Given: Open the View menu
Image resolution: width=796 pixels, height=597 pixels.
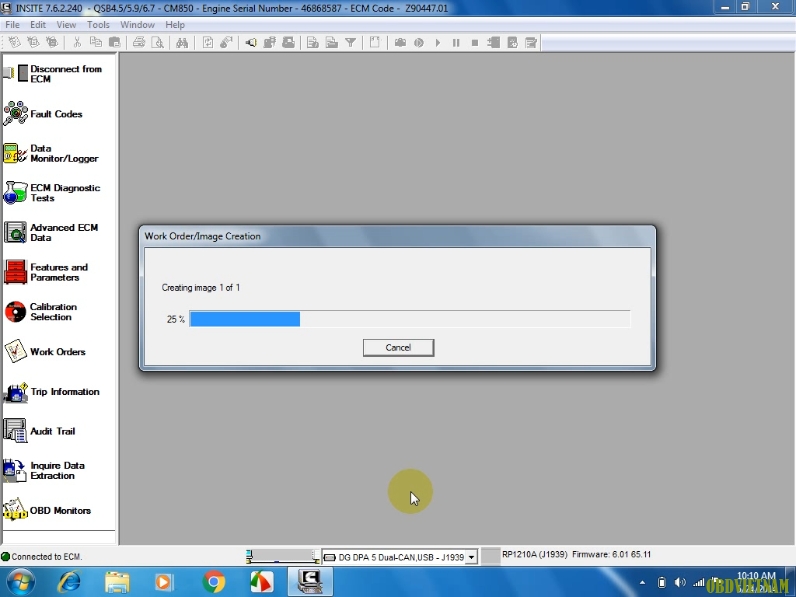Looking at the screenshot, I should coord(66,24).
